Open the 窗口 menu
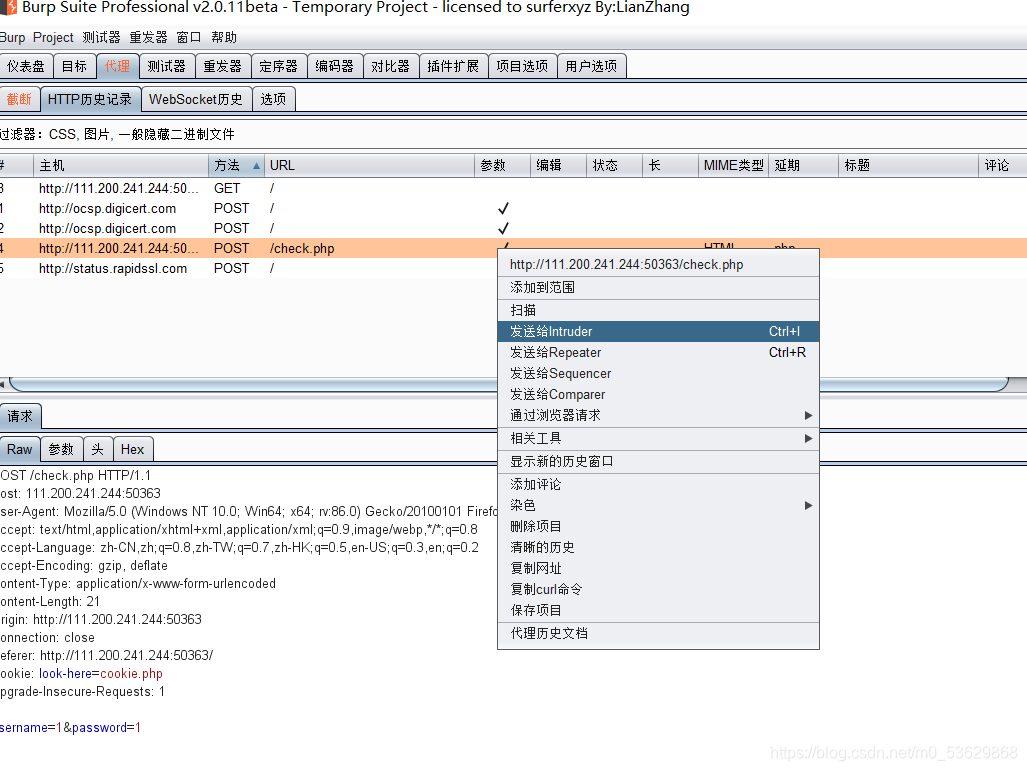This screenshot has width=1027, height=771. pos(189,37)
